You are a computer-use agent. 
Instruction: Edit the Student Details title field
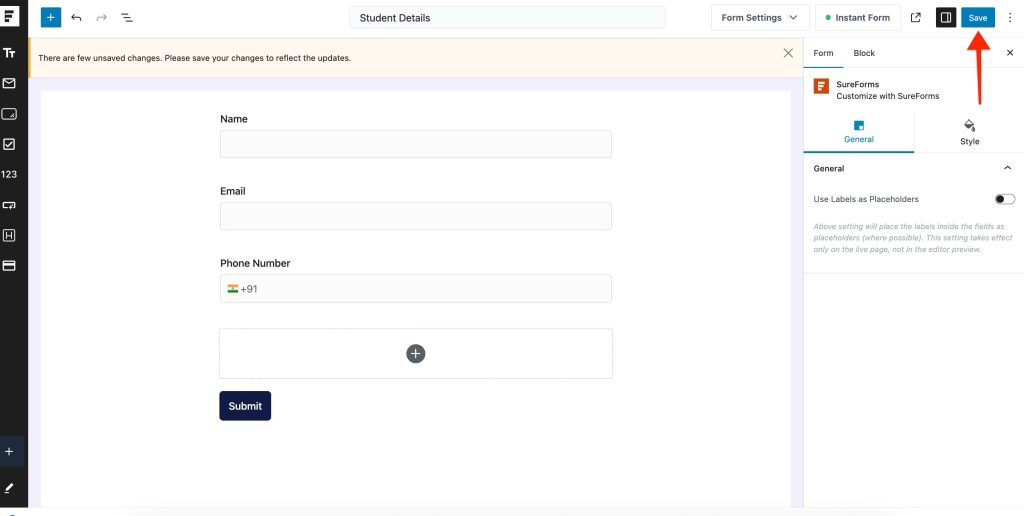point(507,18)
